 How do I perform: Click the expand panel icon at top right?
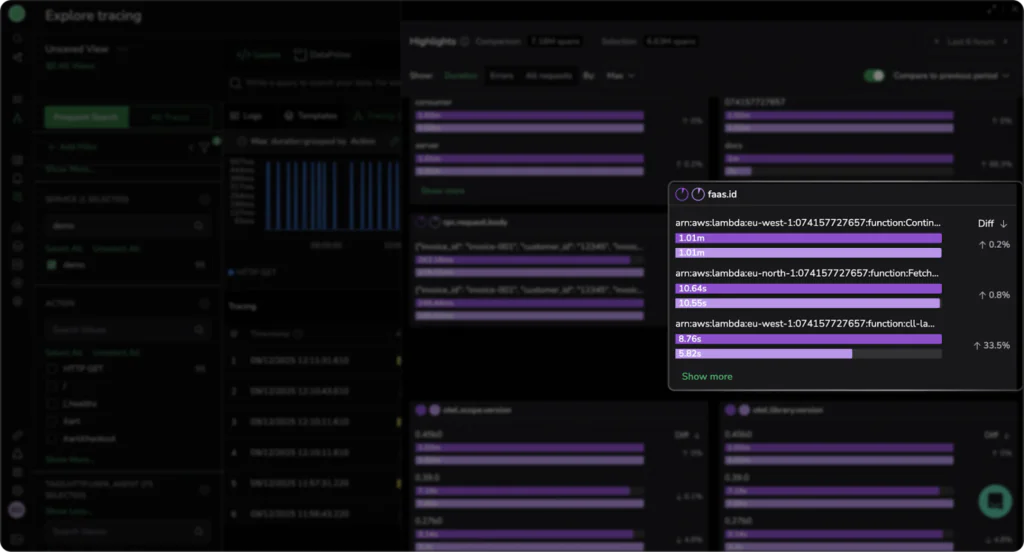coord(991,9)
